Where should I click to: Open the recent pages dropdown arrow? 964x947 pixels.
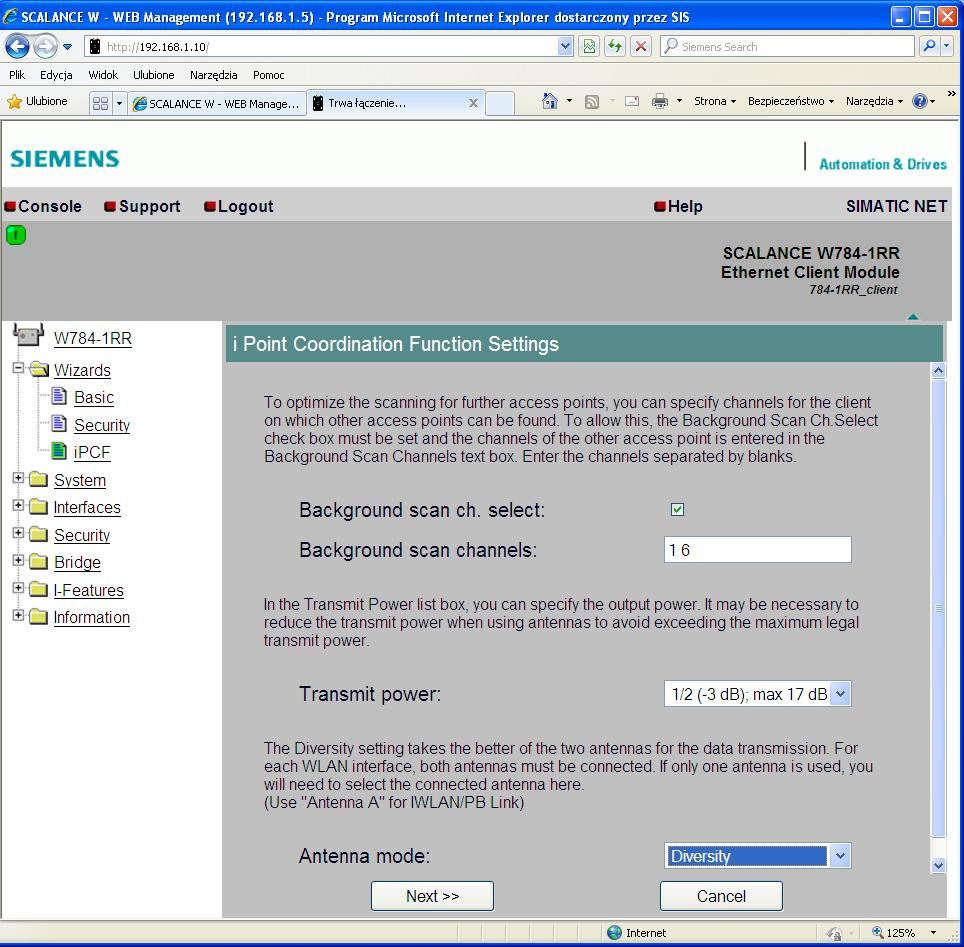68,47
